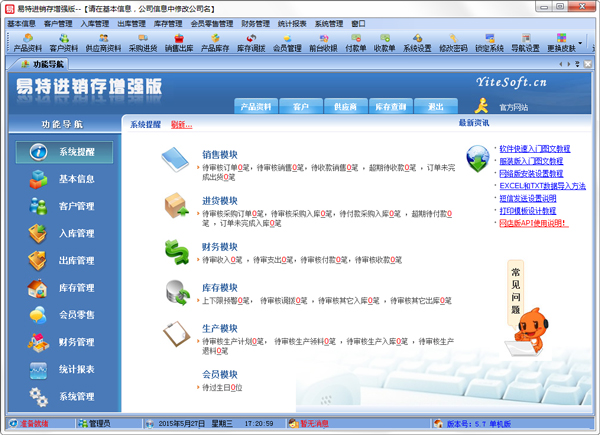
Task: Click the 销售出库 toolbar icon
Action: (x=180, y=42)
